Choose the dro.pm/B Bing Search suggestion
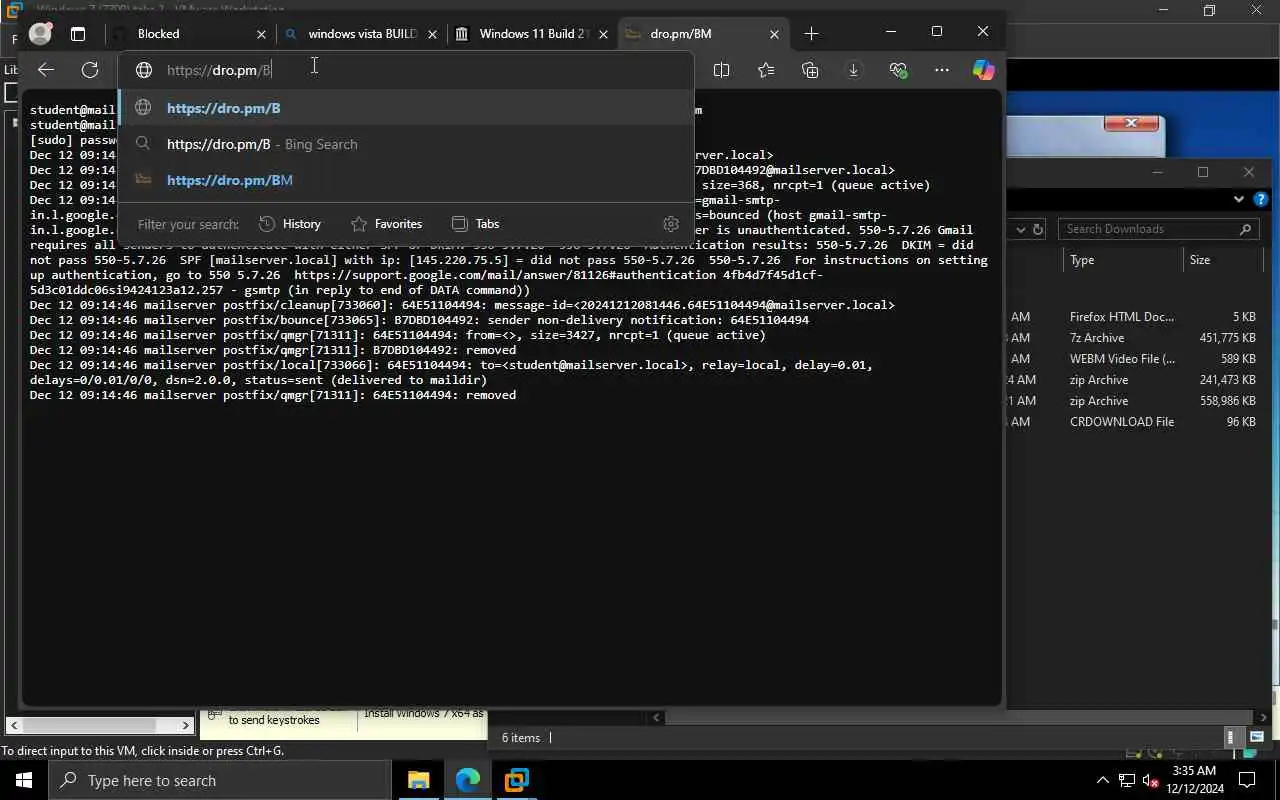 [x=406, y=144]
